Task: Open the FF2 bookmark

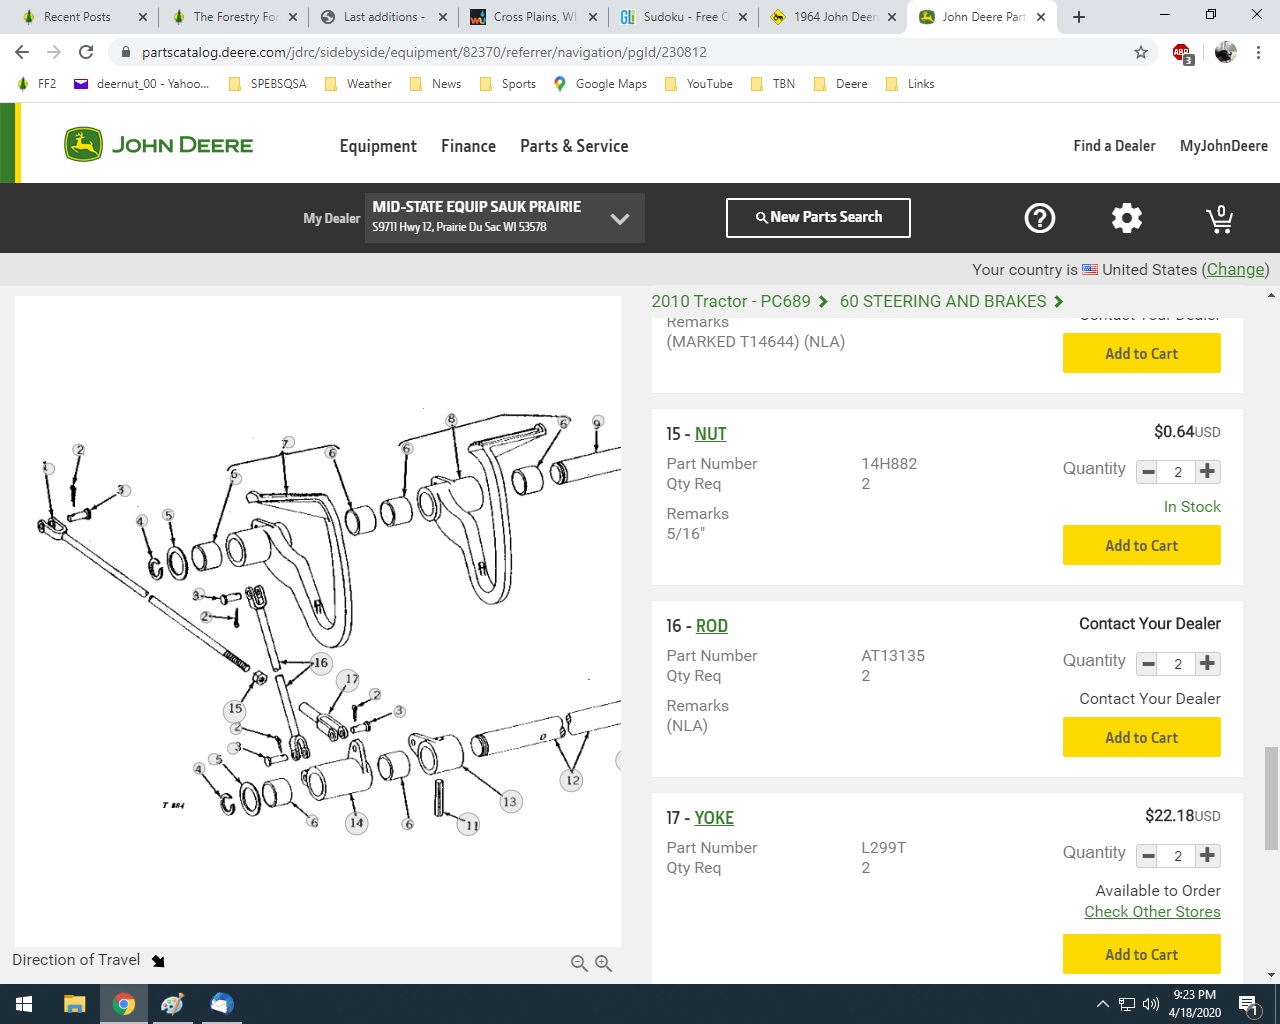Action: pos(37,84)
